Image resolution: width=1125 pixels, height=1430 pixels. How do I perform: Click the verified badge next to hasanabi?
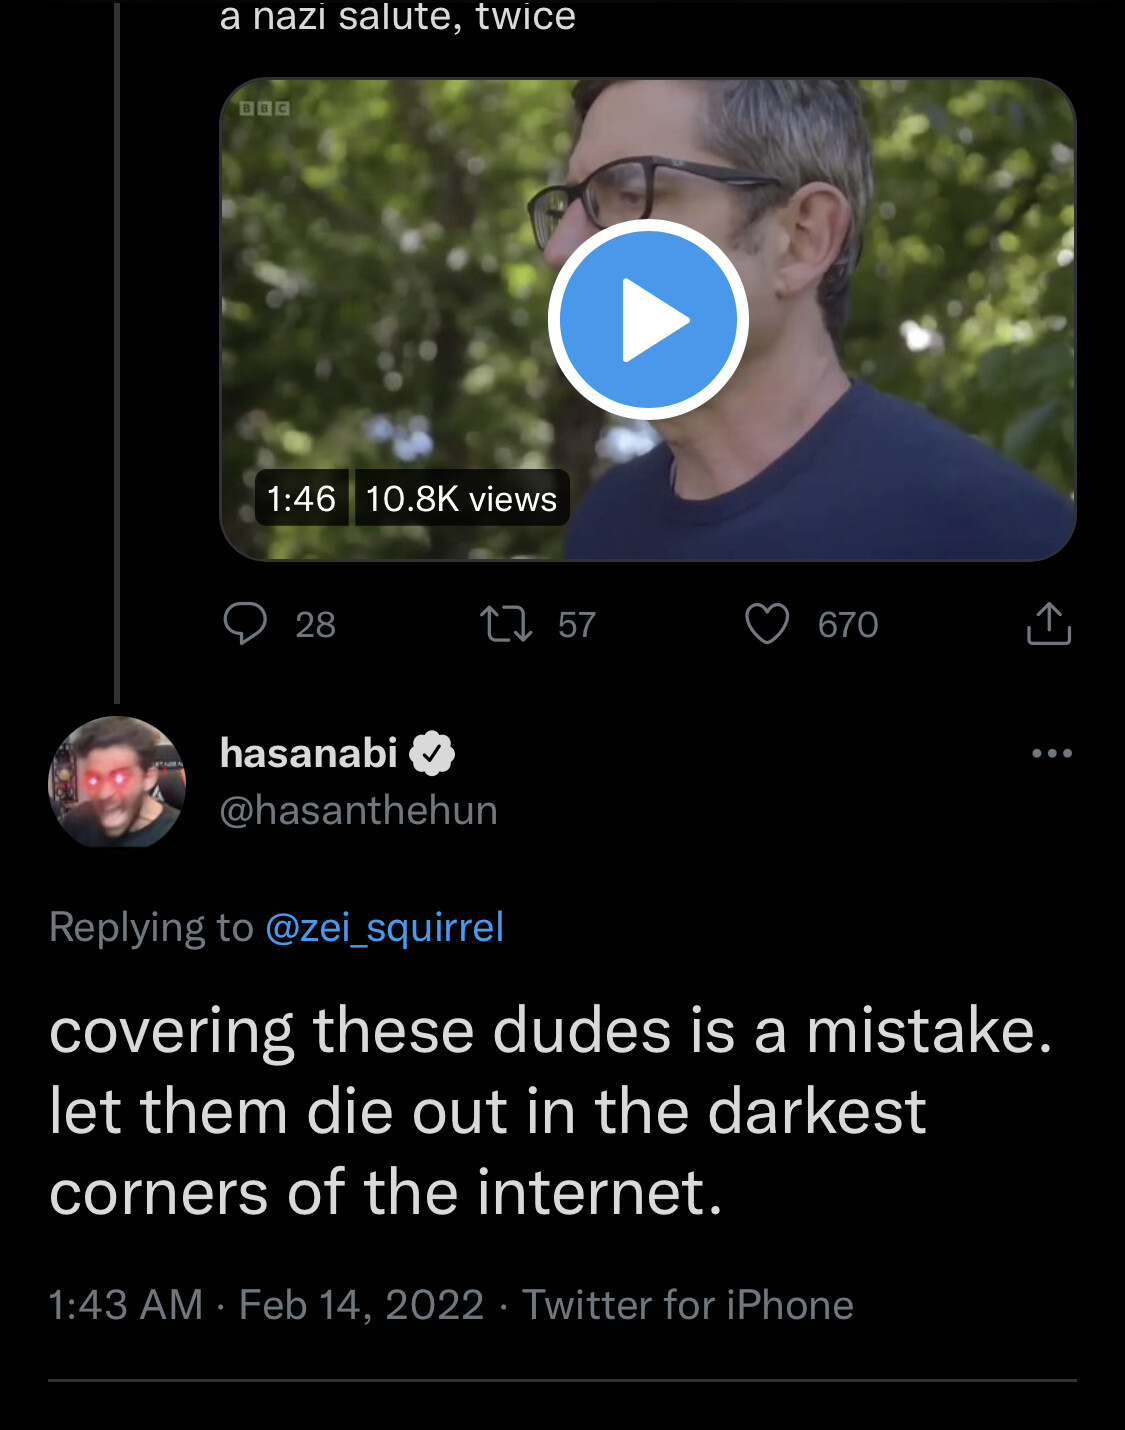(x=432, y=753)
